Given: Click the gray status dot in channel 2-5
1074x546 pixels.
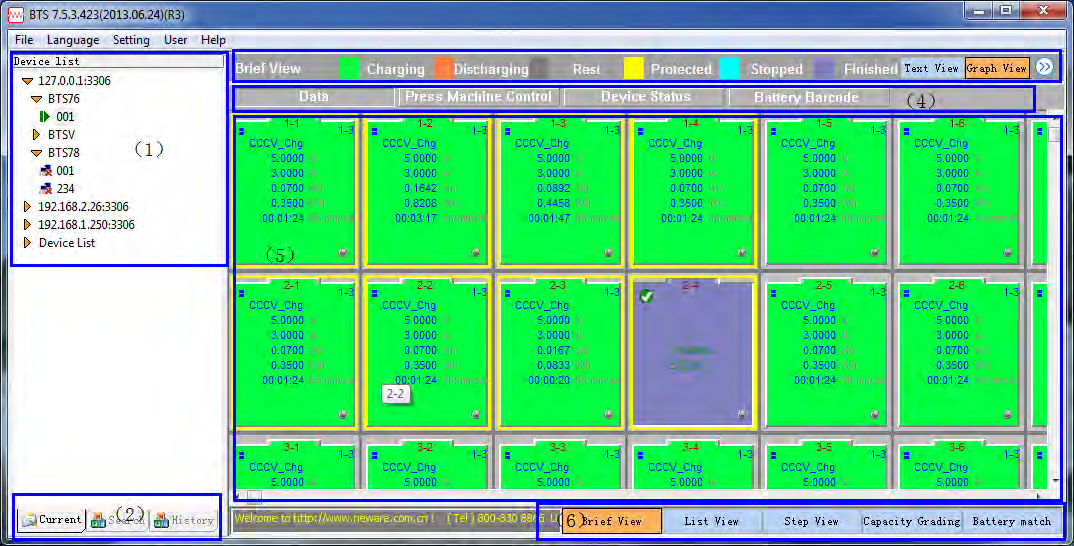Looking at the screenshot, I should 874,414.
